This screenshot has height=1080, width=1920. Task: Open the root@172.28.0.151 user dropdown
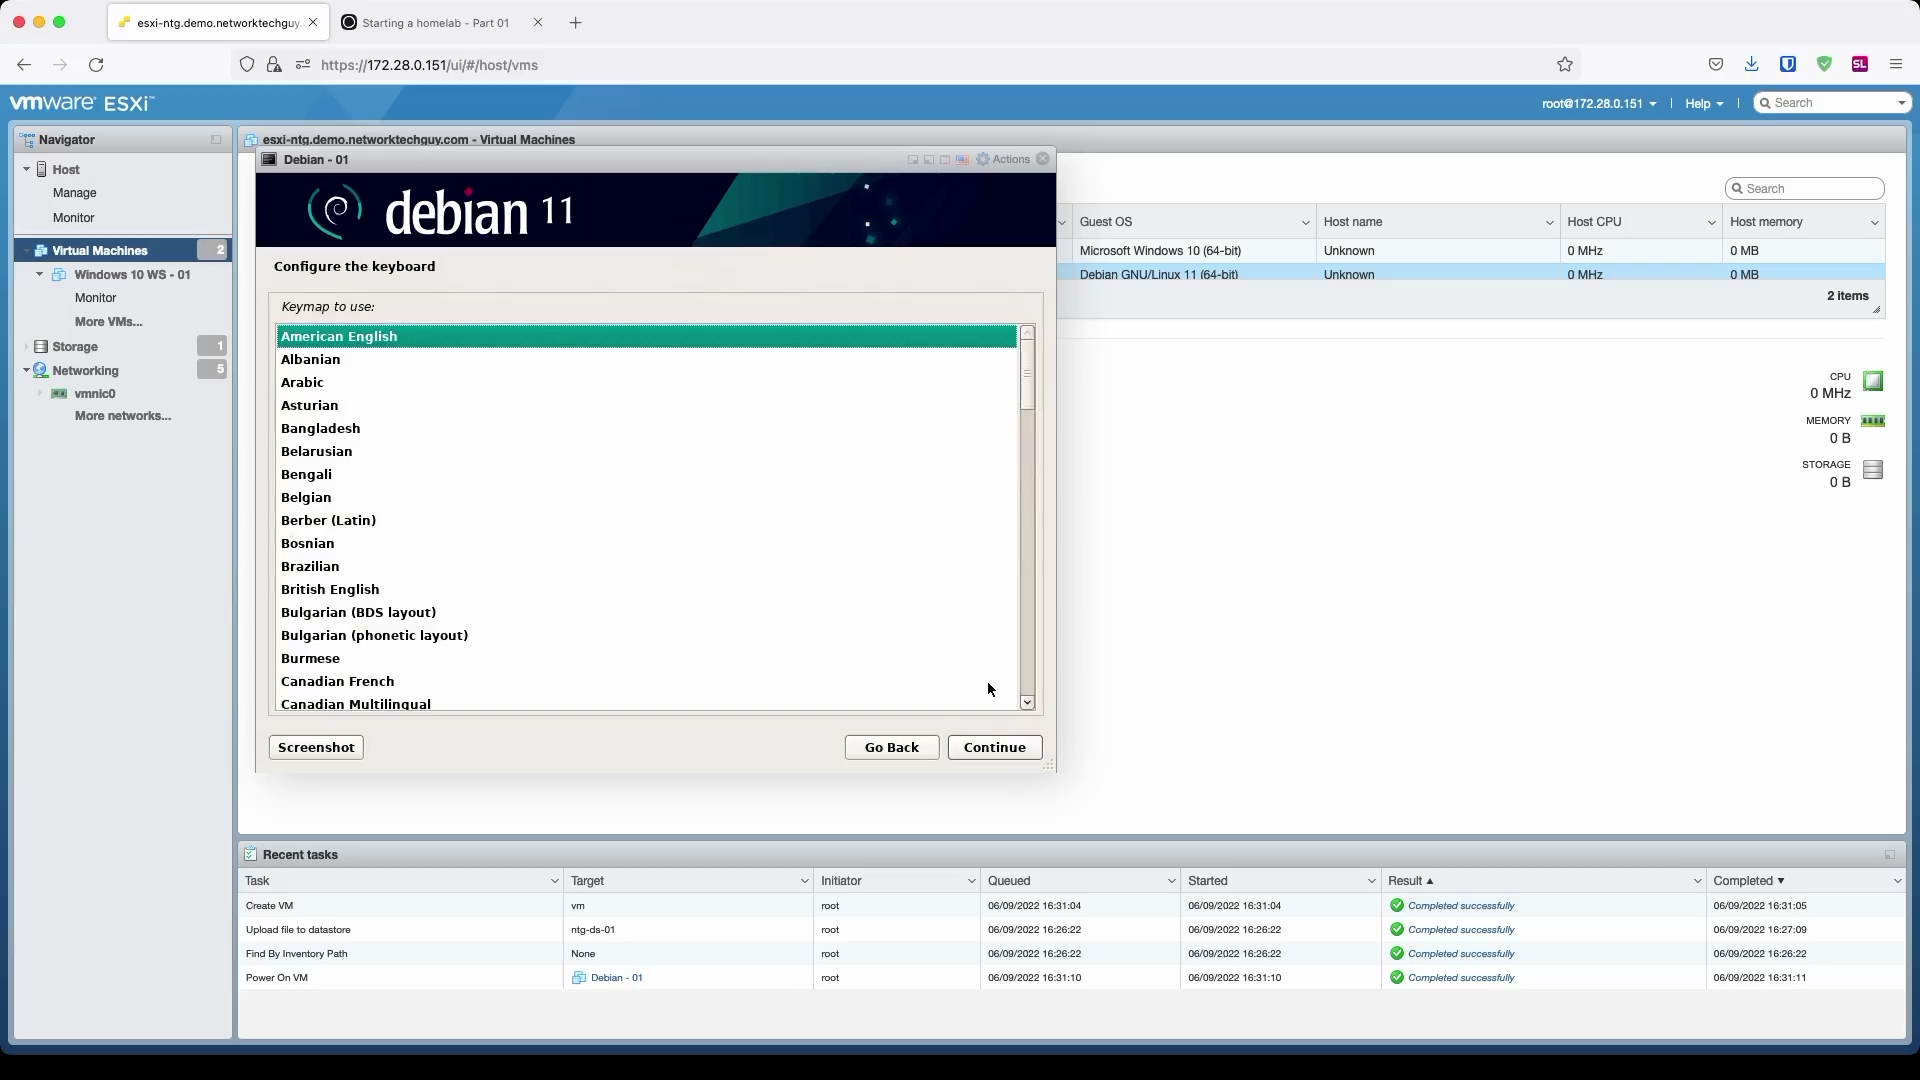pos(1598,104)
